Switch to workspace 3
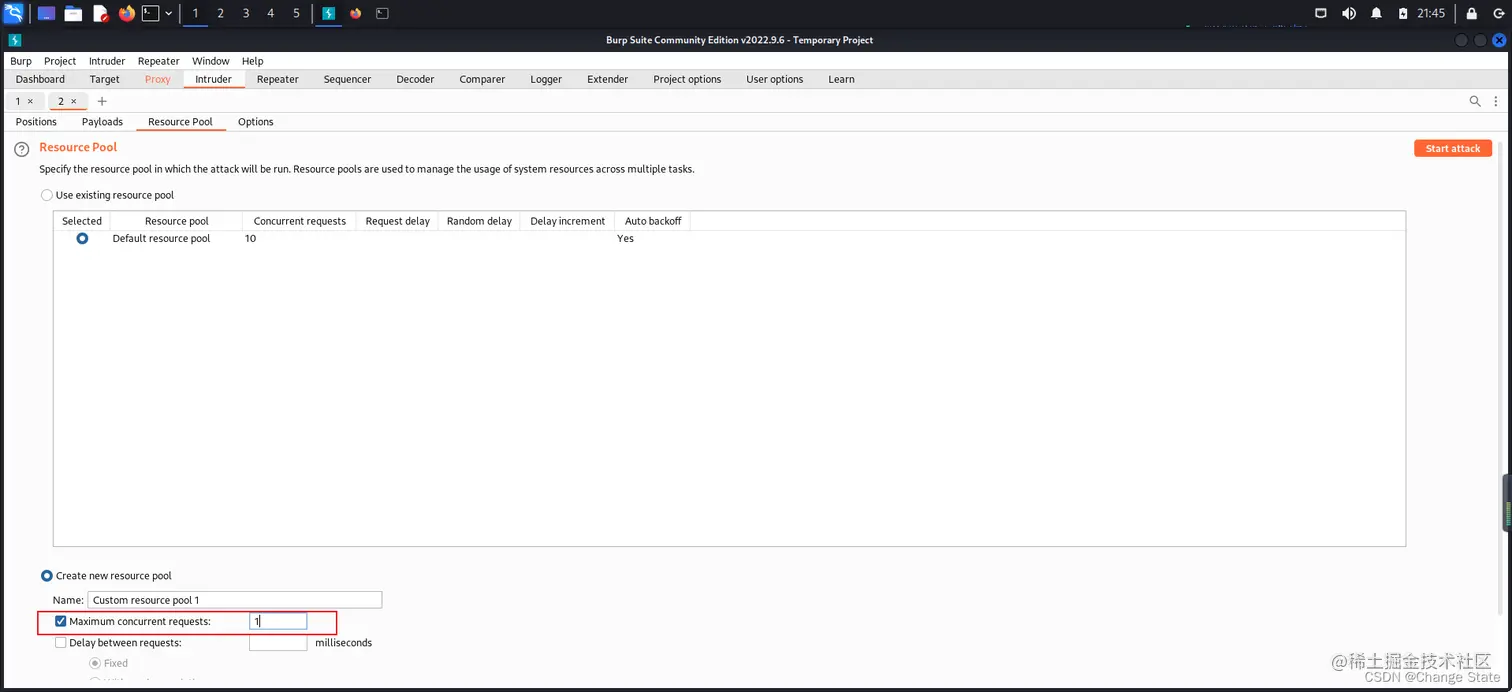This screenshot has width=1512, height=692. coord(246,13)
